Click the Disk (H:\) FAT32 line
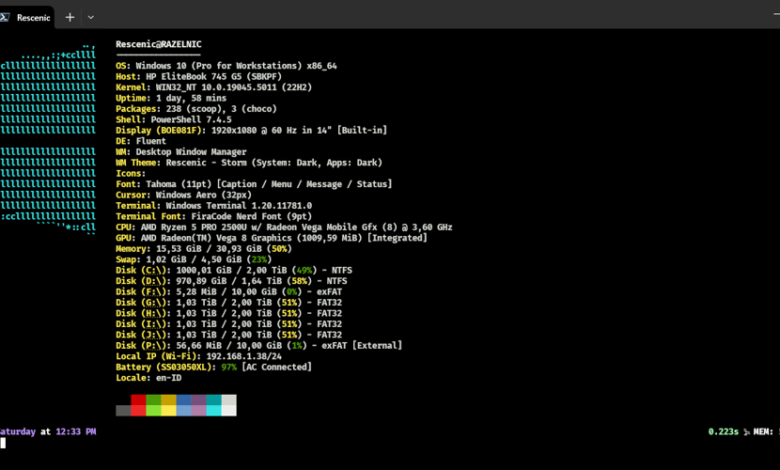 (x=229, y=313)
